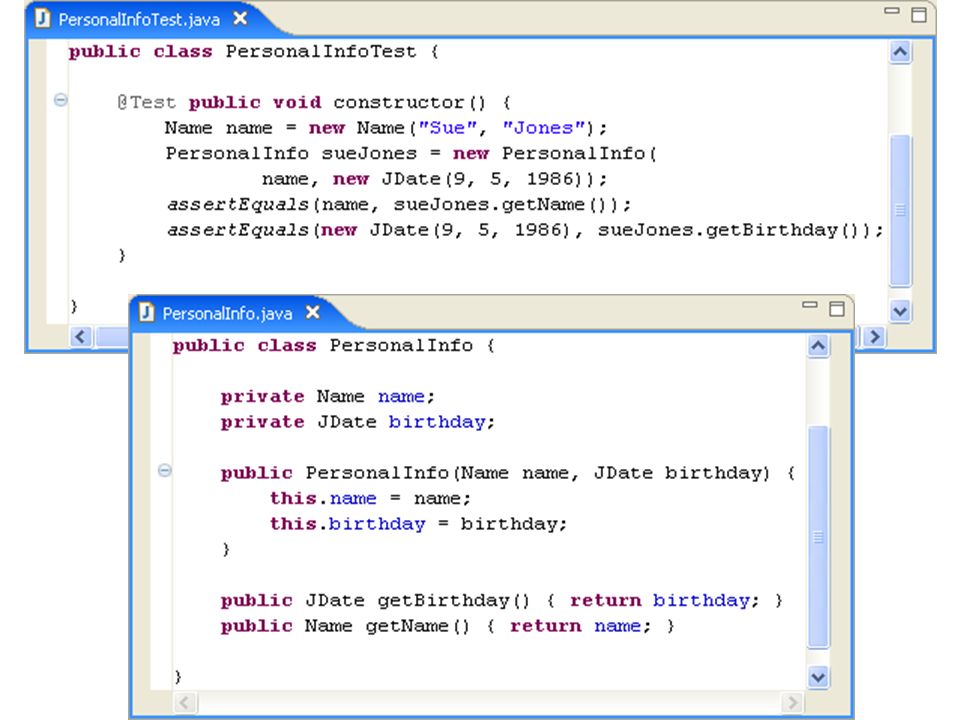This screenshot has width=960, height=720.
Task: Click scroll-down arrow in PersonalInfo editor
Action: click(819, 677)
